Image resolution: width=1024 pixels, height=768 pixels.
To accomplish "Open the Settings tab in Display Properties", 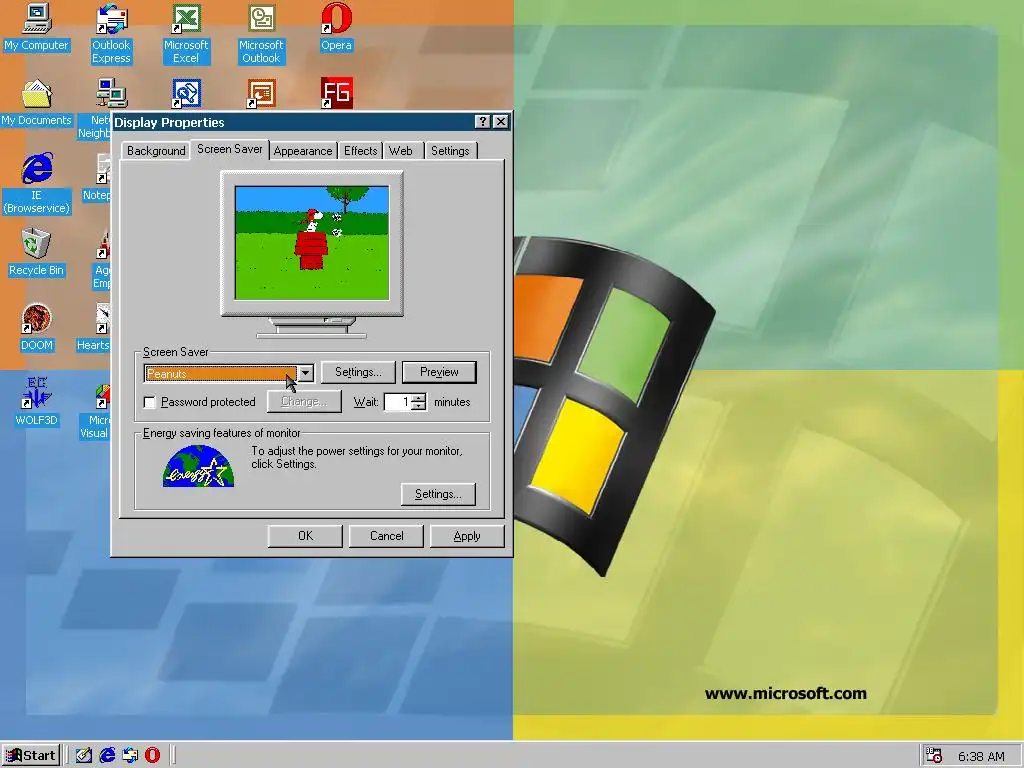I will [x=450, y=151].
